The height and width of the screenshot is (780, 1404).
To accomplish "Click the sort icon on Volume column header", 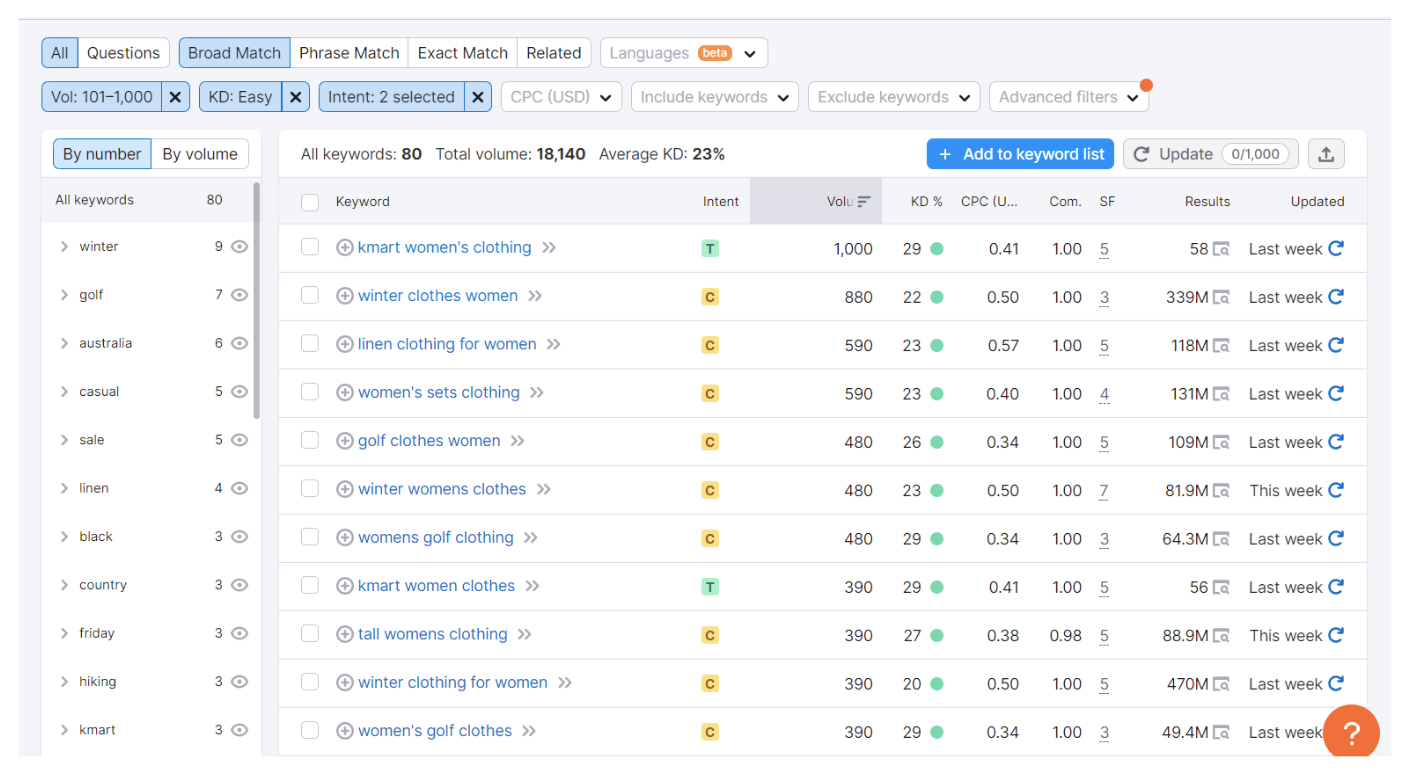I will click(862, 201).
